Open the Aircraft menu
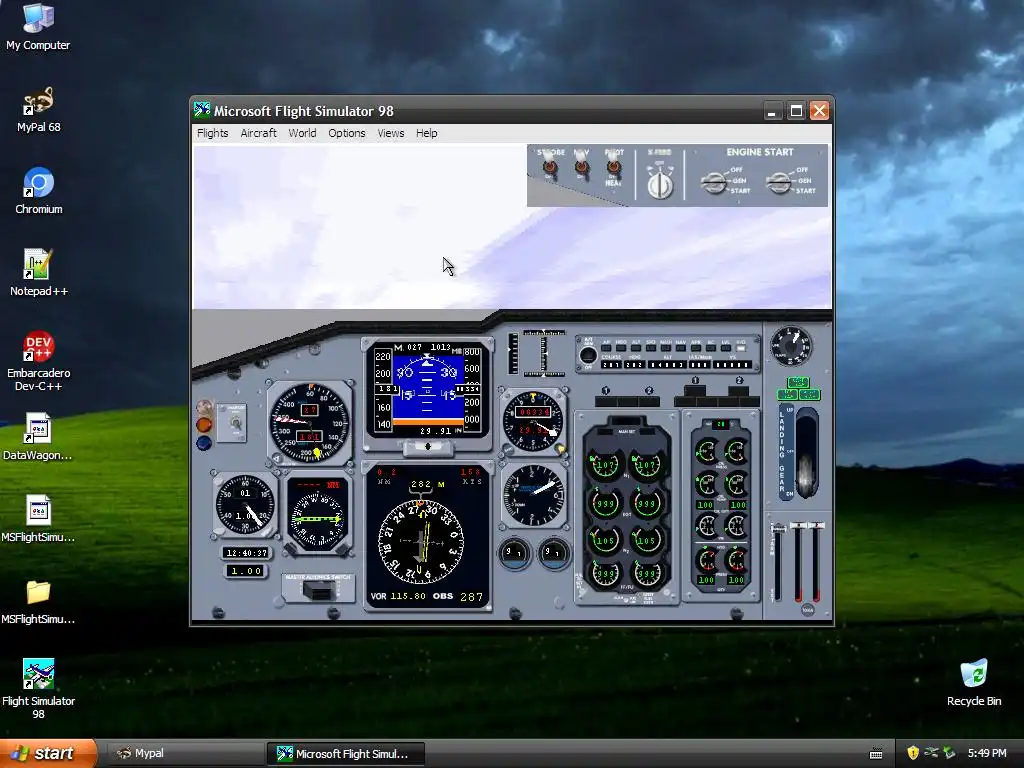The image size is (1024, 768). pos(259,133)
